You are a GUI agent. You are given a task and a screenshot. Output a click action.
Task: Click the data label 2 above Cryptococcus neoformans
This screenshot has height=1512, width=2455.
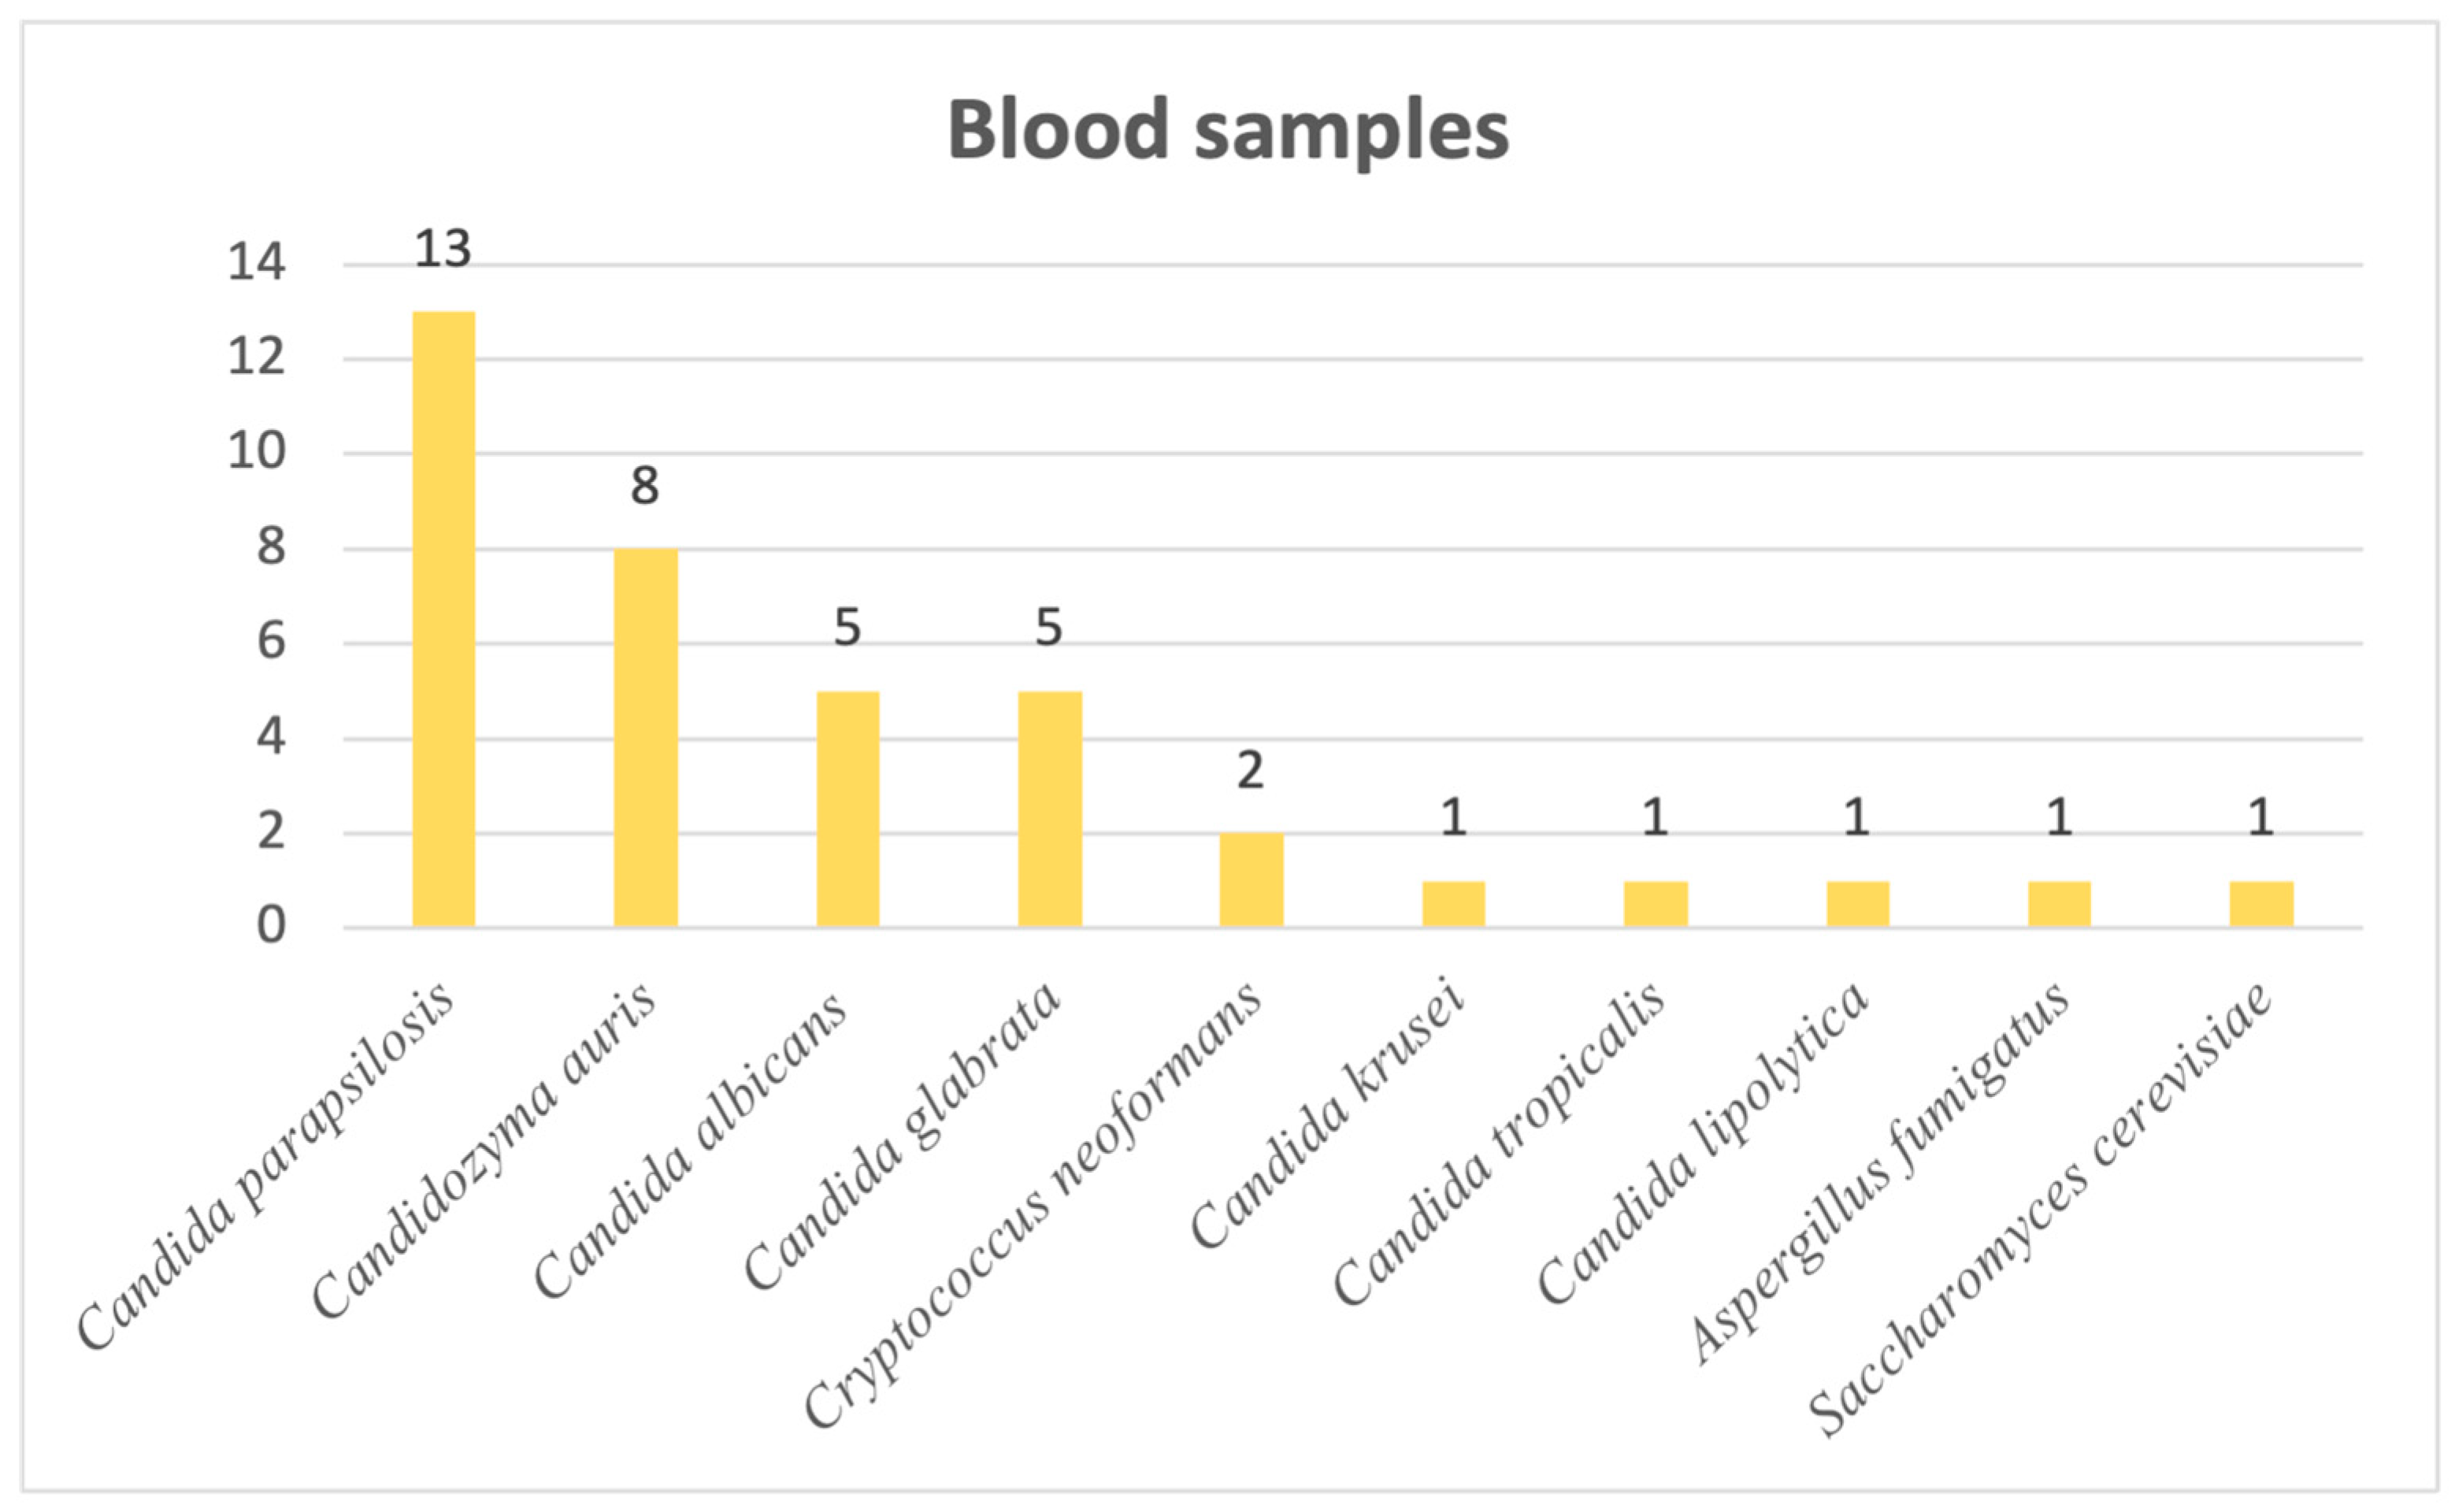tap(1250, 770)
